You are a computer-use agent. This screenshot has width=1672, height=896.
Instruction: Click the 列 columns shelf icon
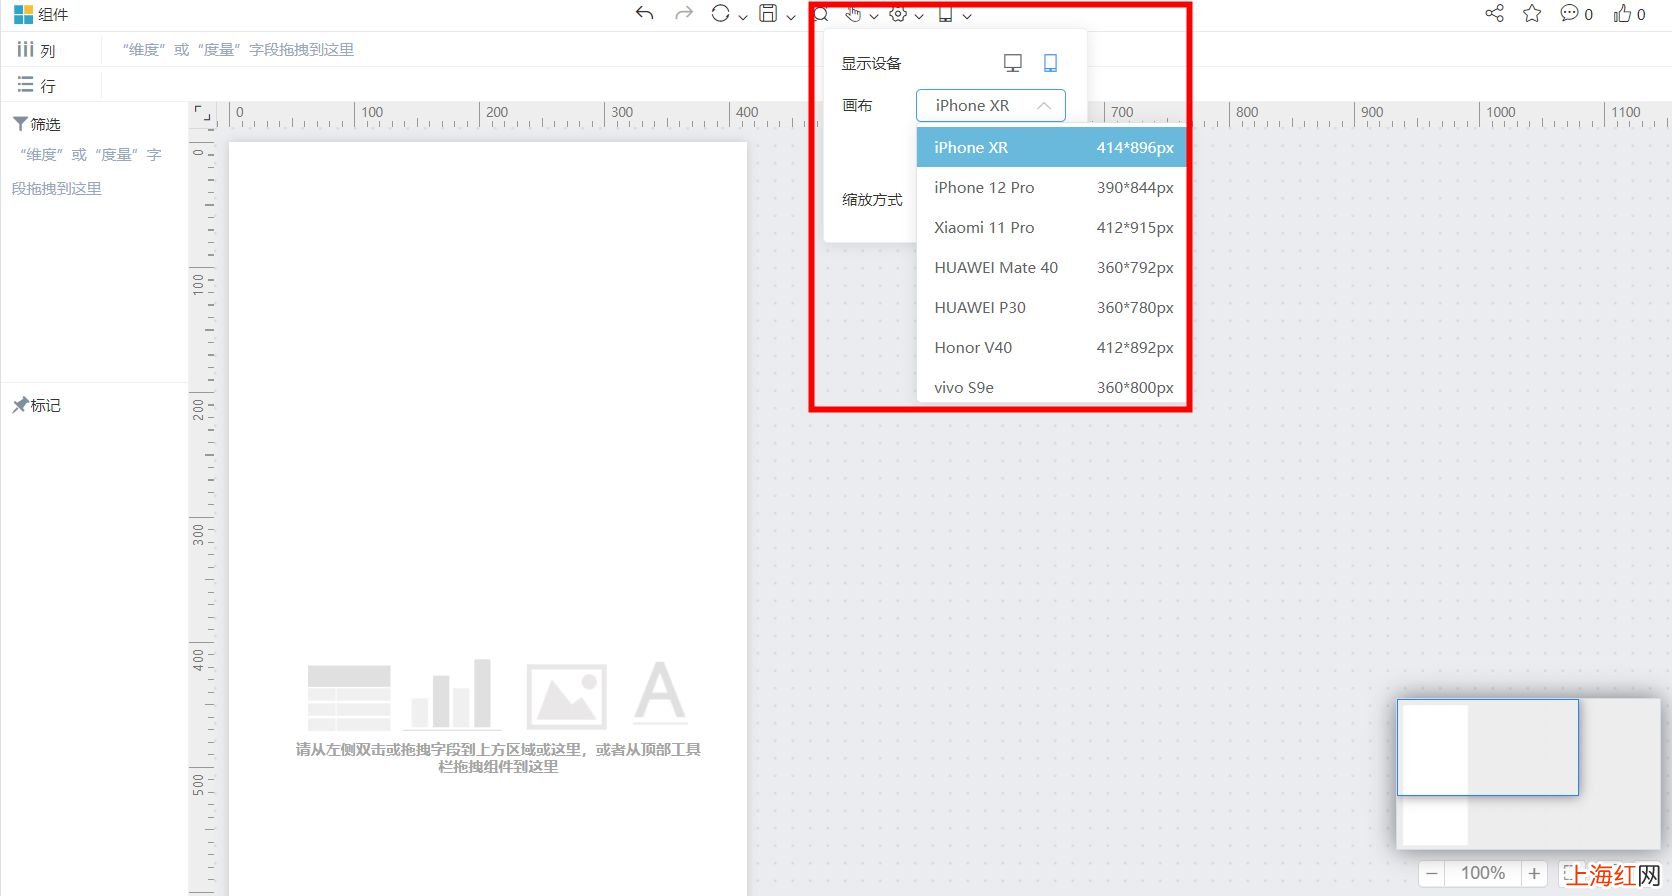[26, 49]
